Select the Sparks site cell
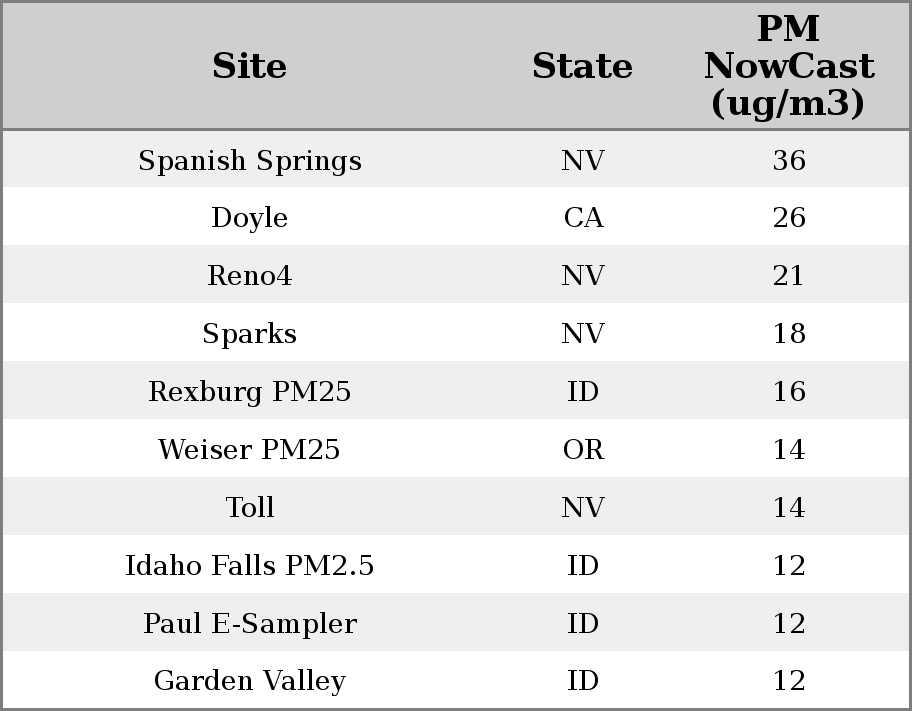This screenshot has height=711, width=912. tap(250, 334)
